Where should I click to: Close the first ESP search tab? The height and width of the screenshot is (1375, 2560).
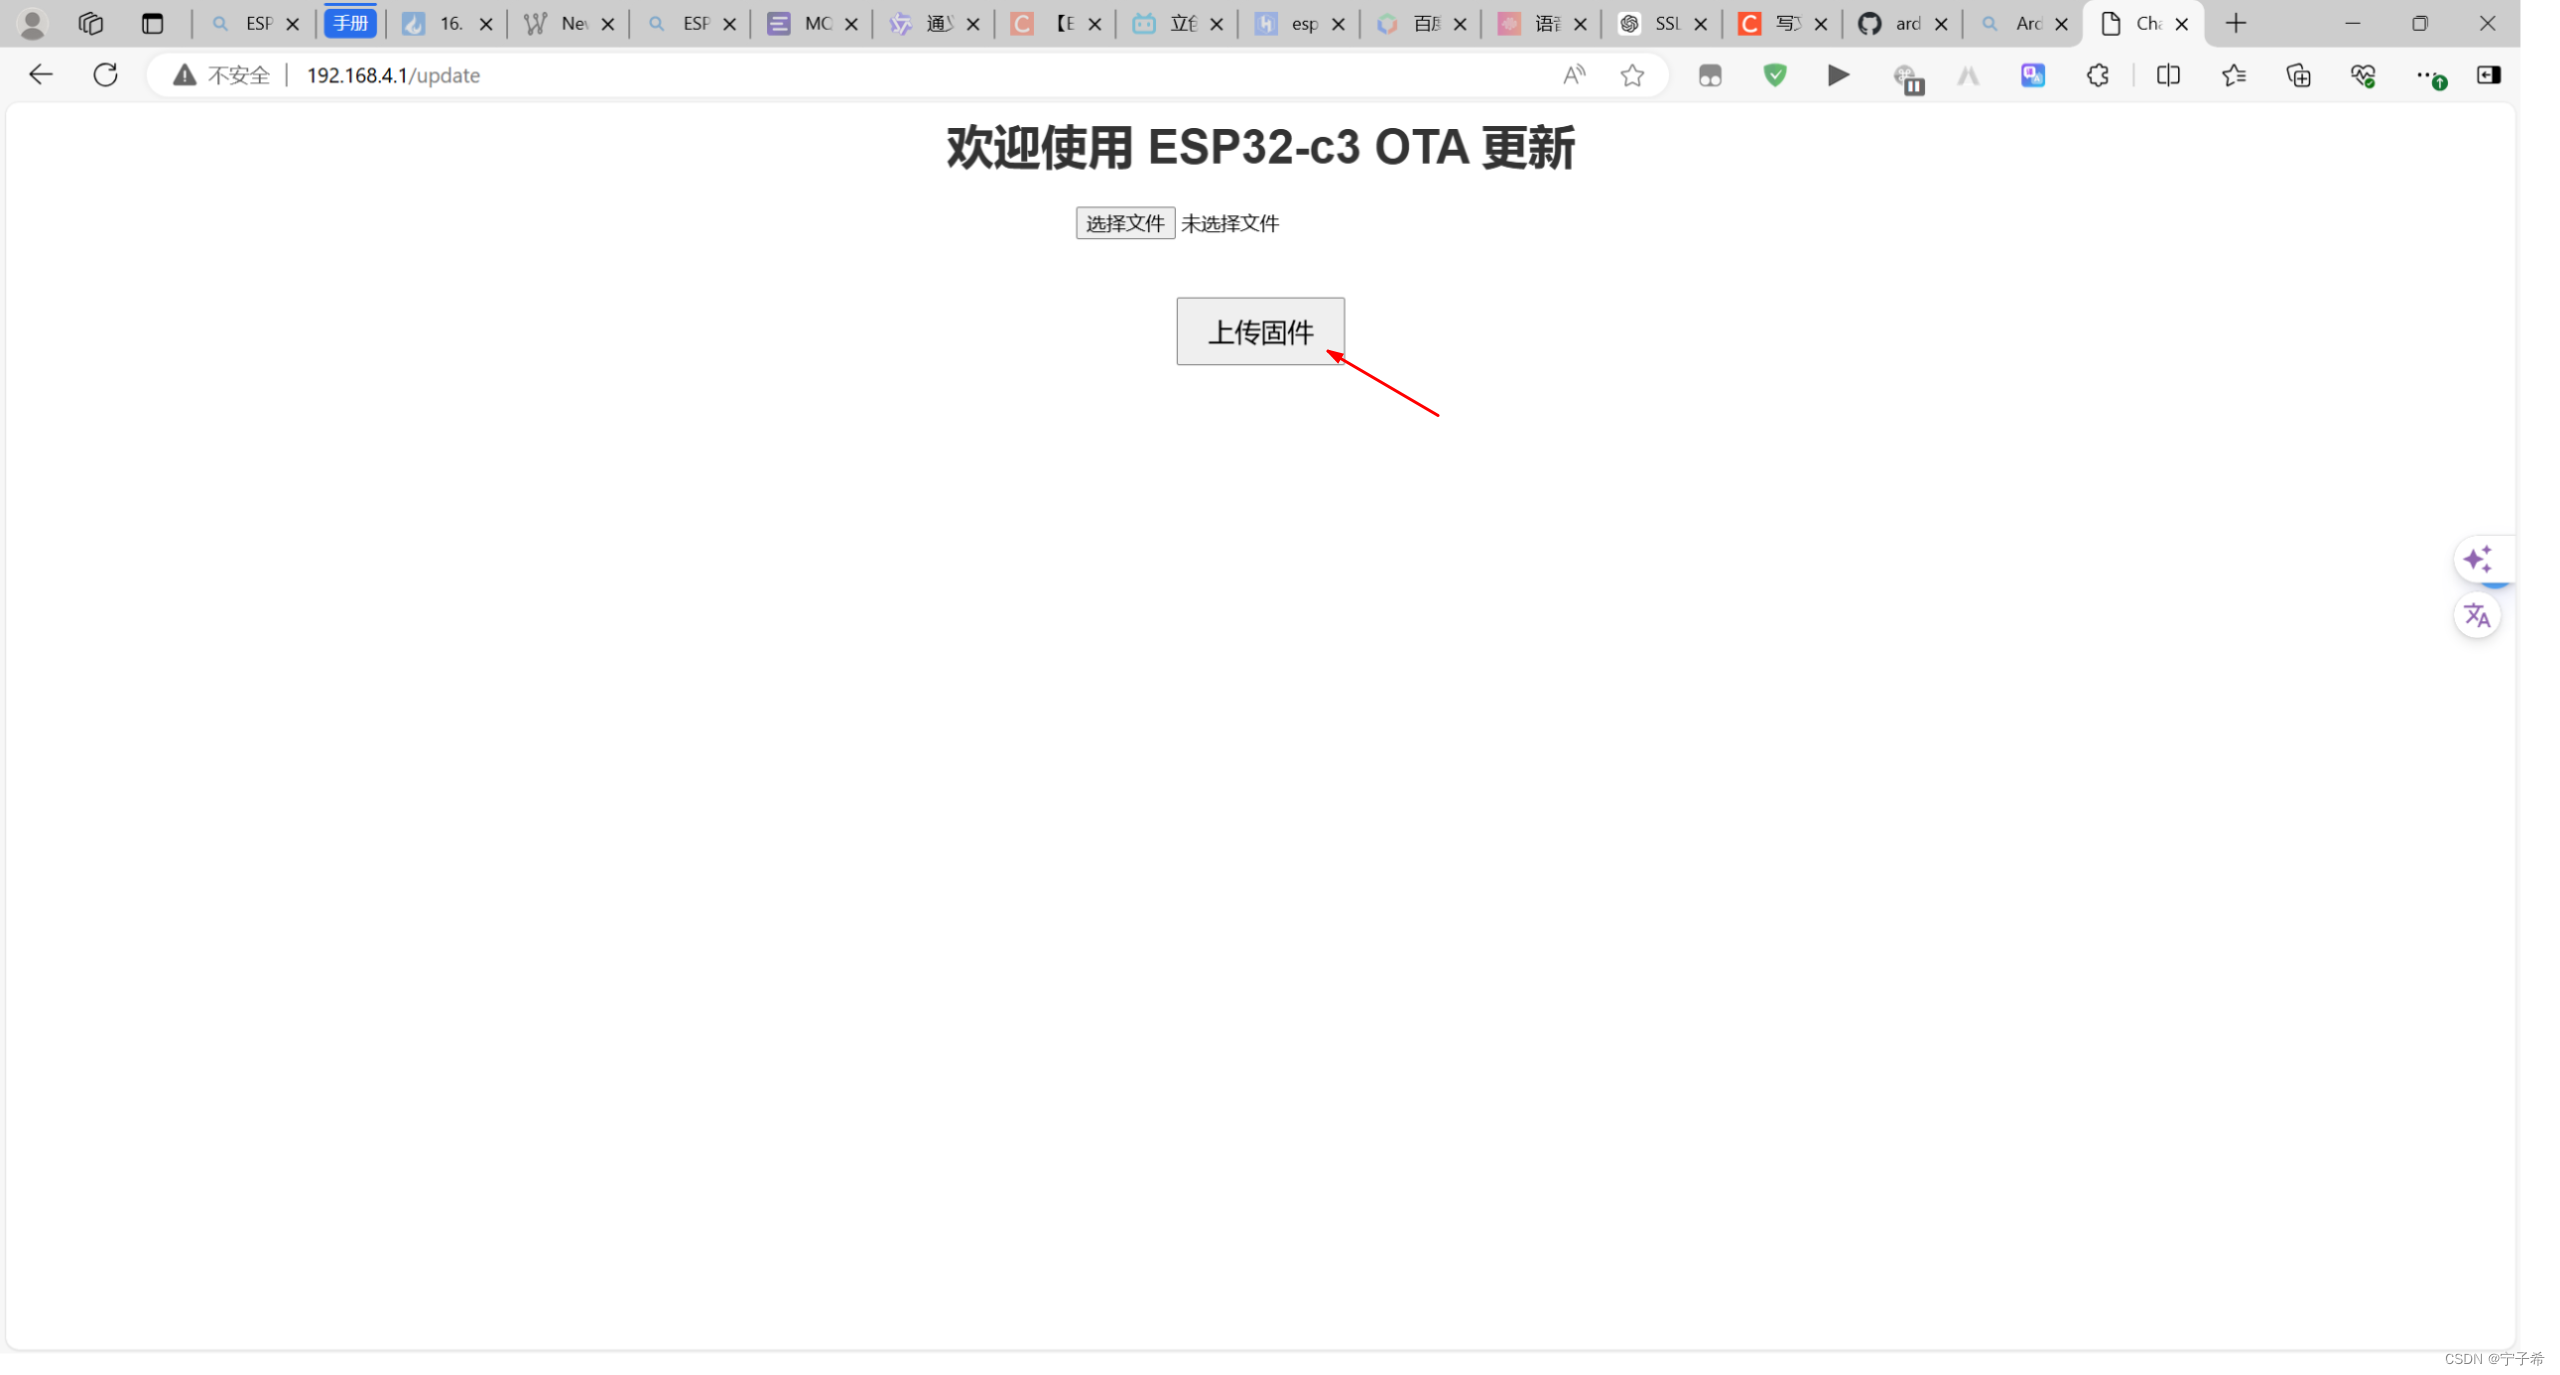(292, 24)
